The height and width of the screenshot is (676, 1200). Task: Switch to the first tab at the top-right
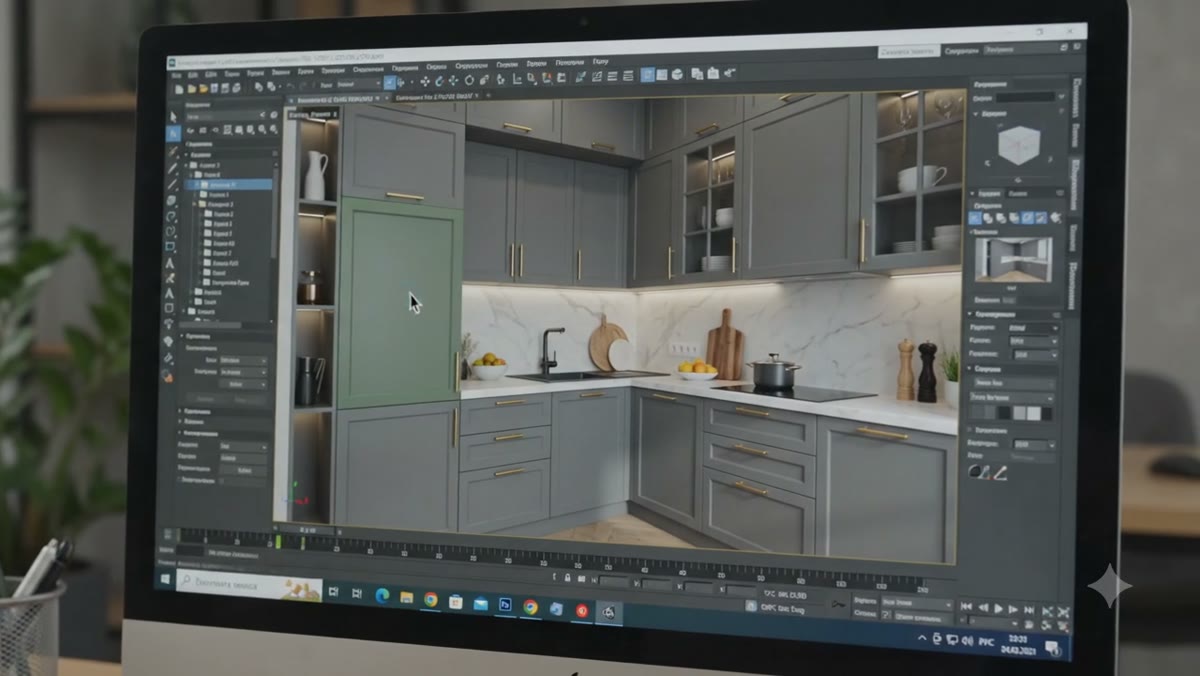(908, 52)
